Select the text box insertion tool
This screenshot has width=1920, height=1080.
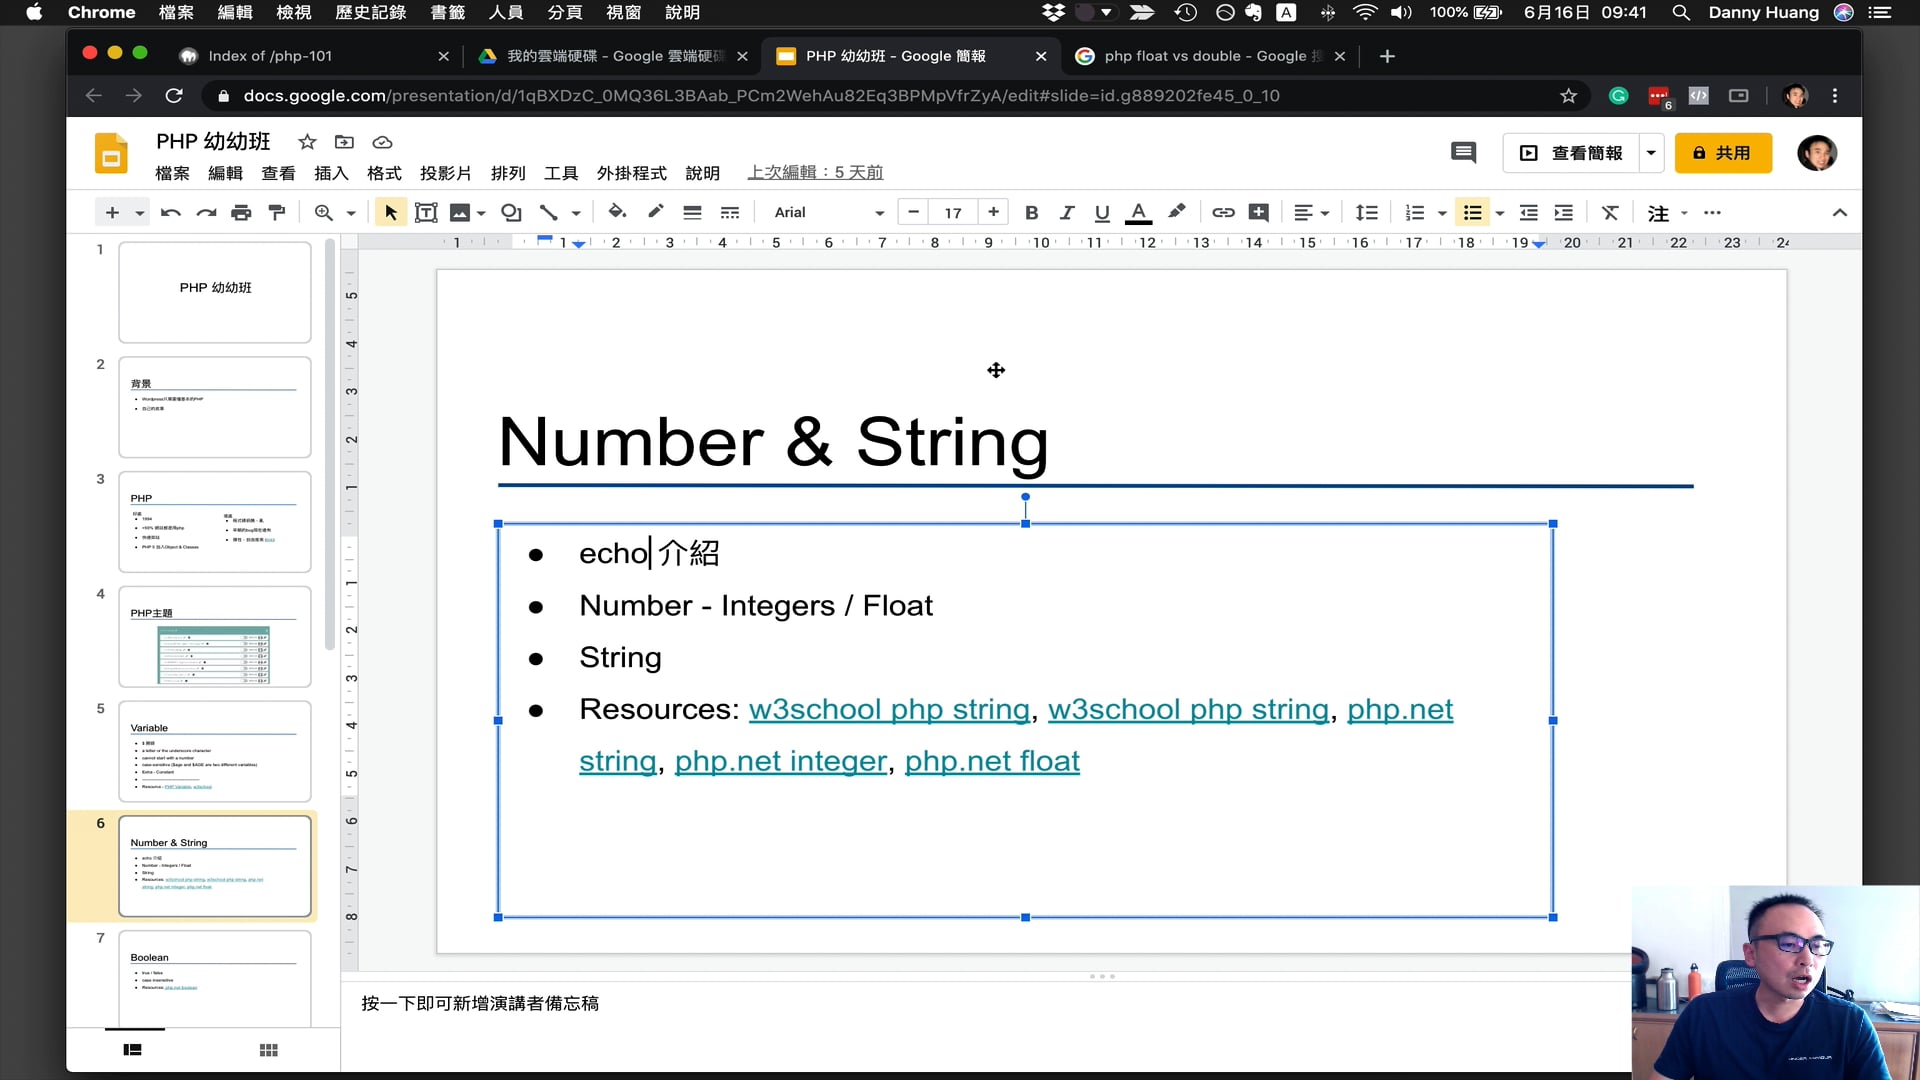click(x=426, y=212)
